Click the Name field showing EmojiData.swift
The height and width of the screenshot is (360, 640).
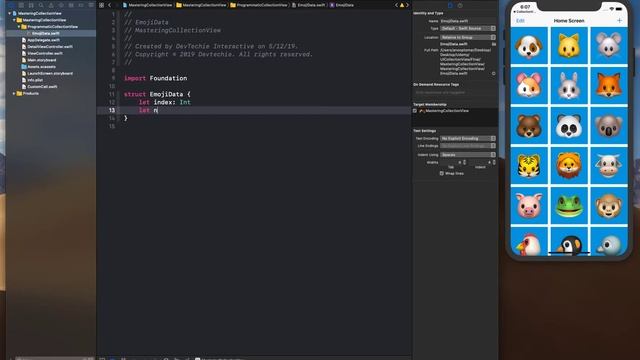pyautogui.click(x=468, y=21)
